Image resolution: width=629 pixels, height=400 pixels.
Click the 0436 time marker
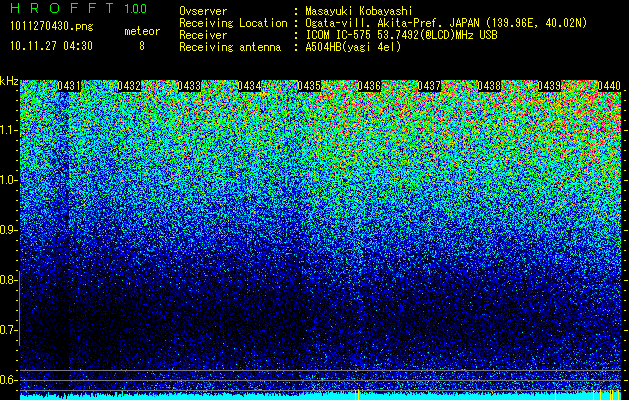click(369, 86)
